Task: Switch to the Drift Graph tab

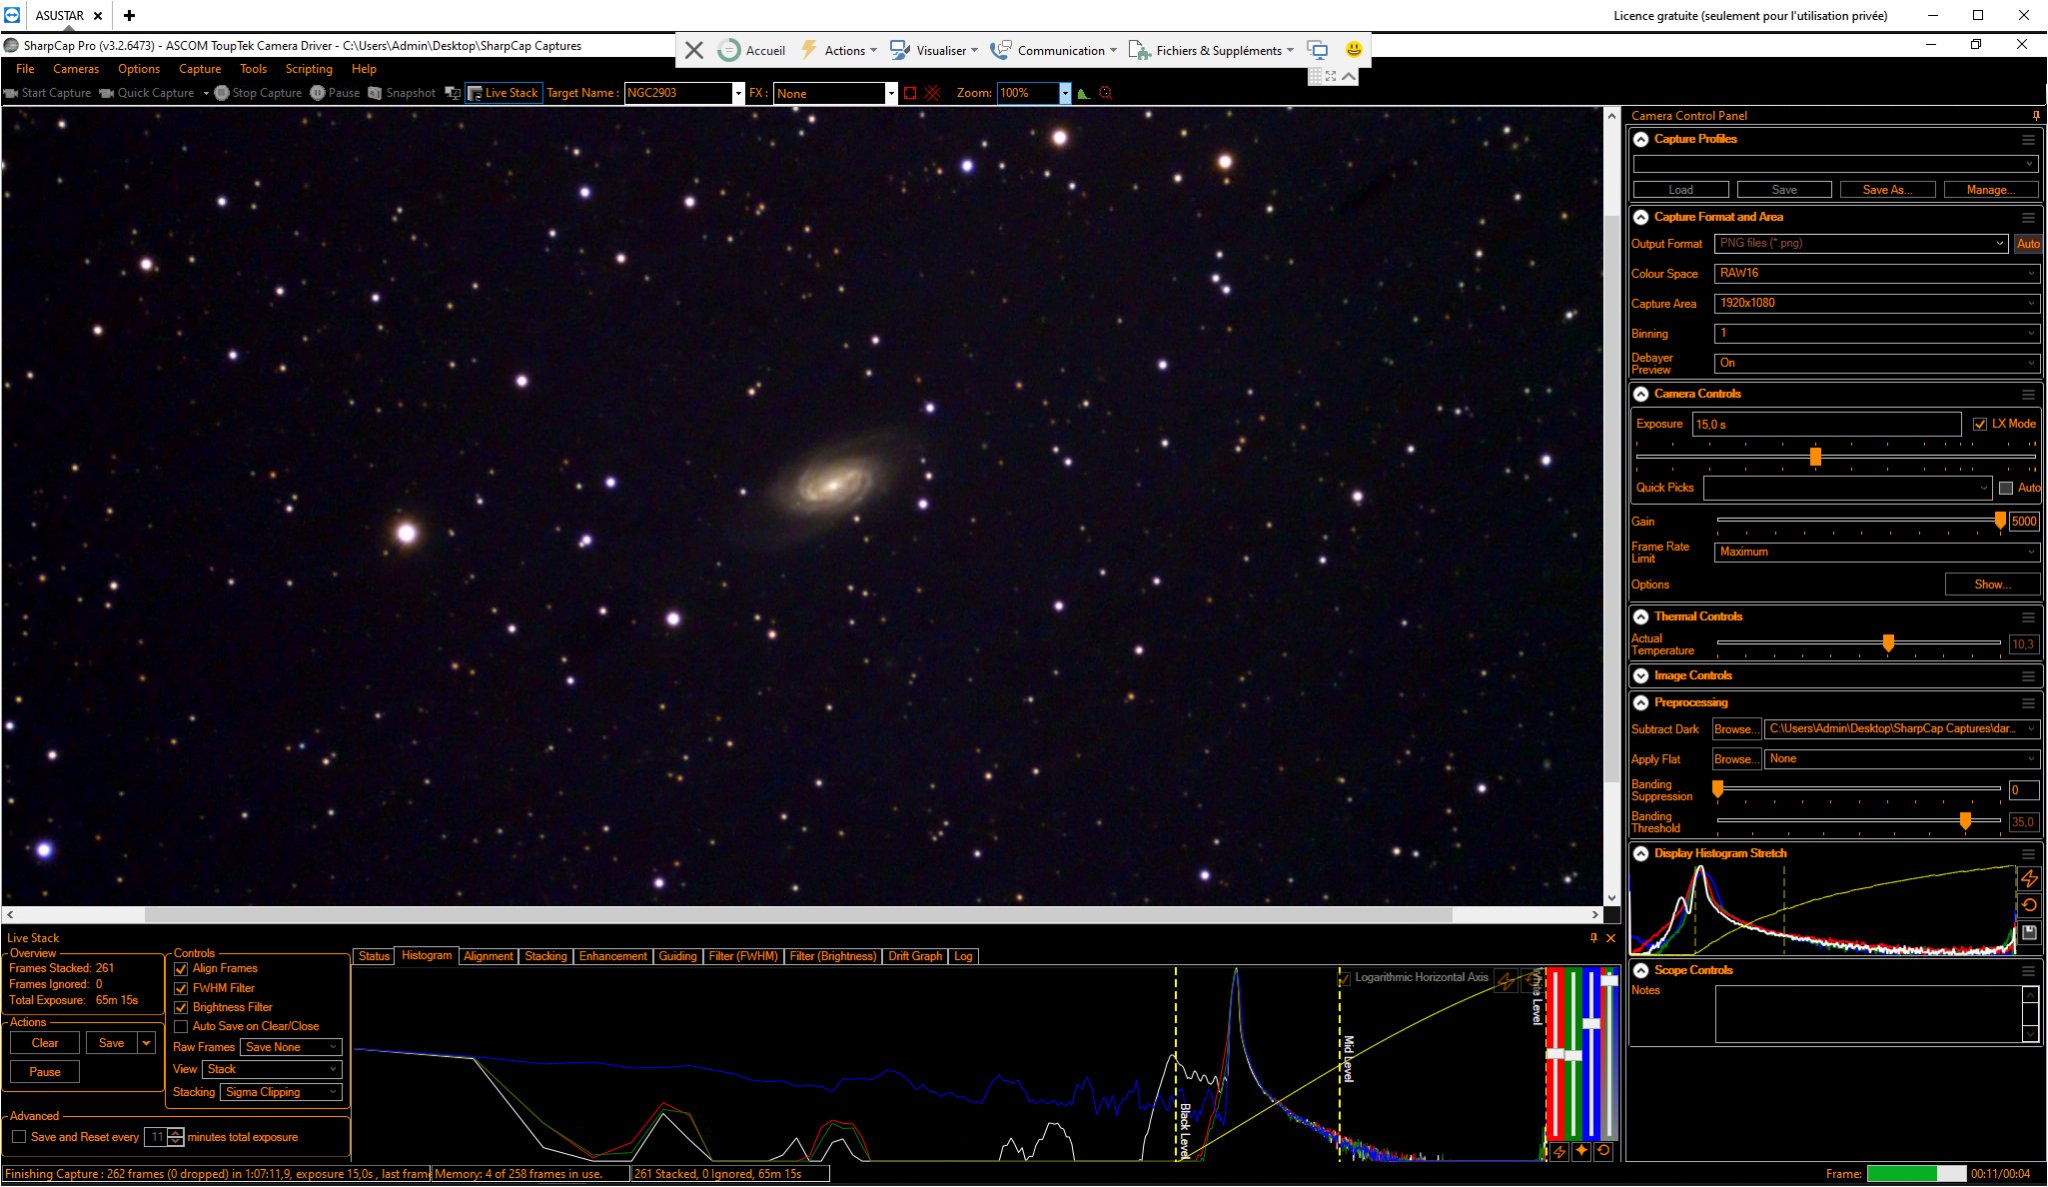Action: (x=914, y=956)
